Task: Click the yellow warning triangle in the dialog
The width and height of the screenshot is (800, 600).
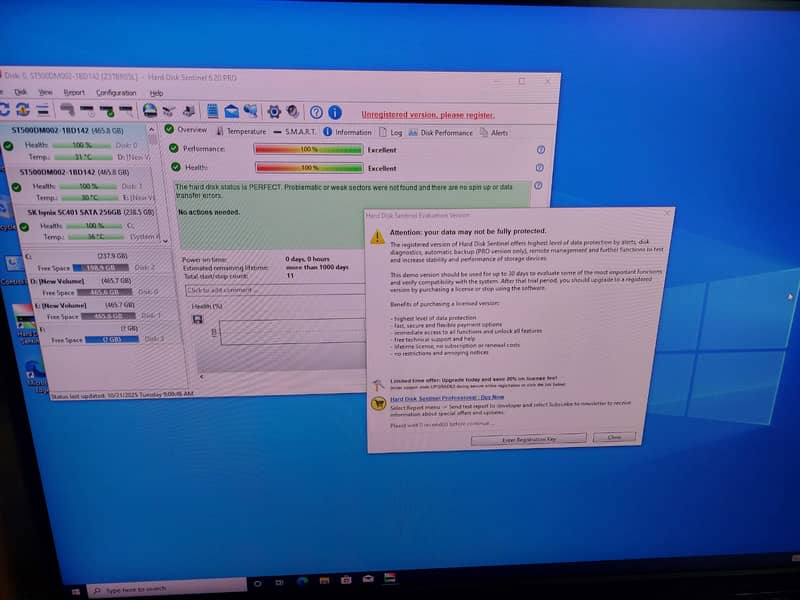Action: pyautogui.click(x=377, y=237)
